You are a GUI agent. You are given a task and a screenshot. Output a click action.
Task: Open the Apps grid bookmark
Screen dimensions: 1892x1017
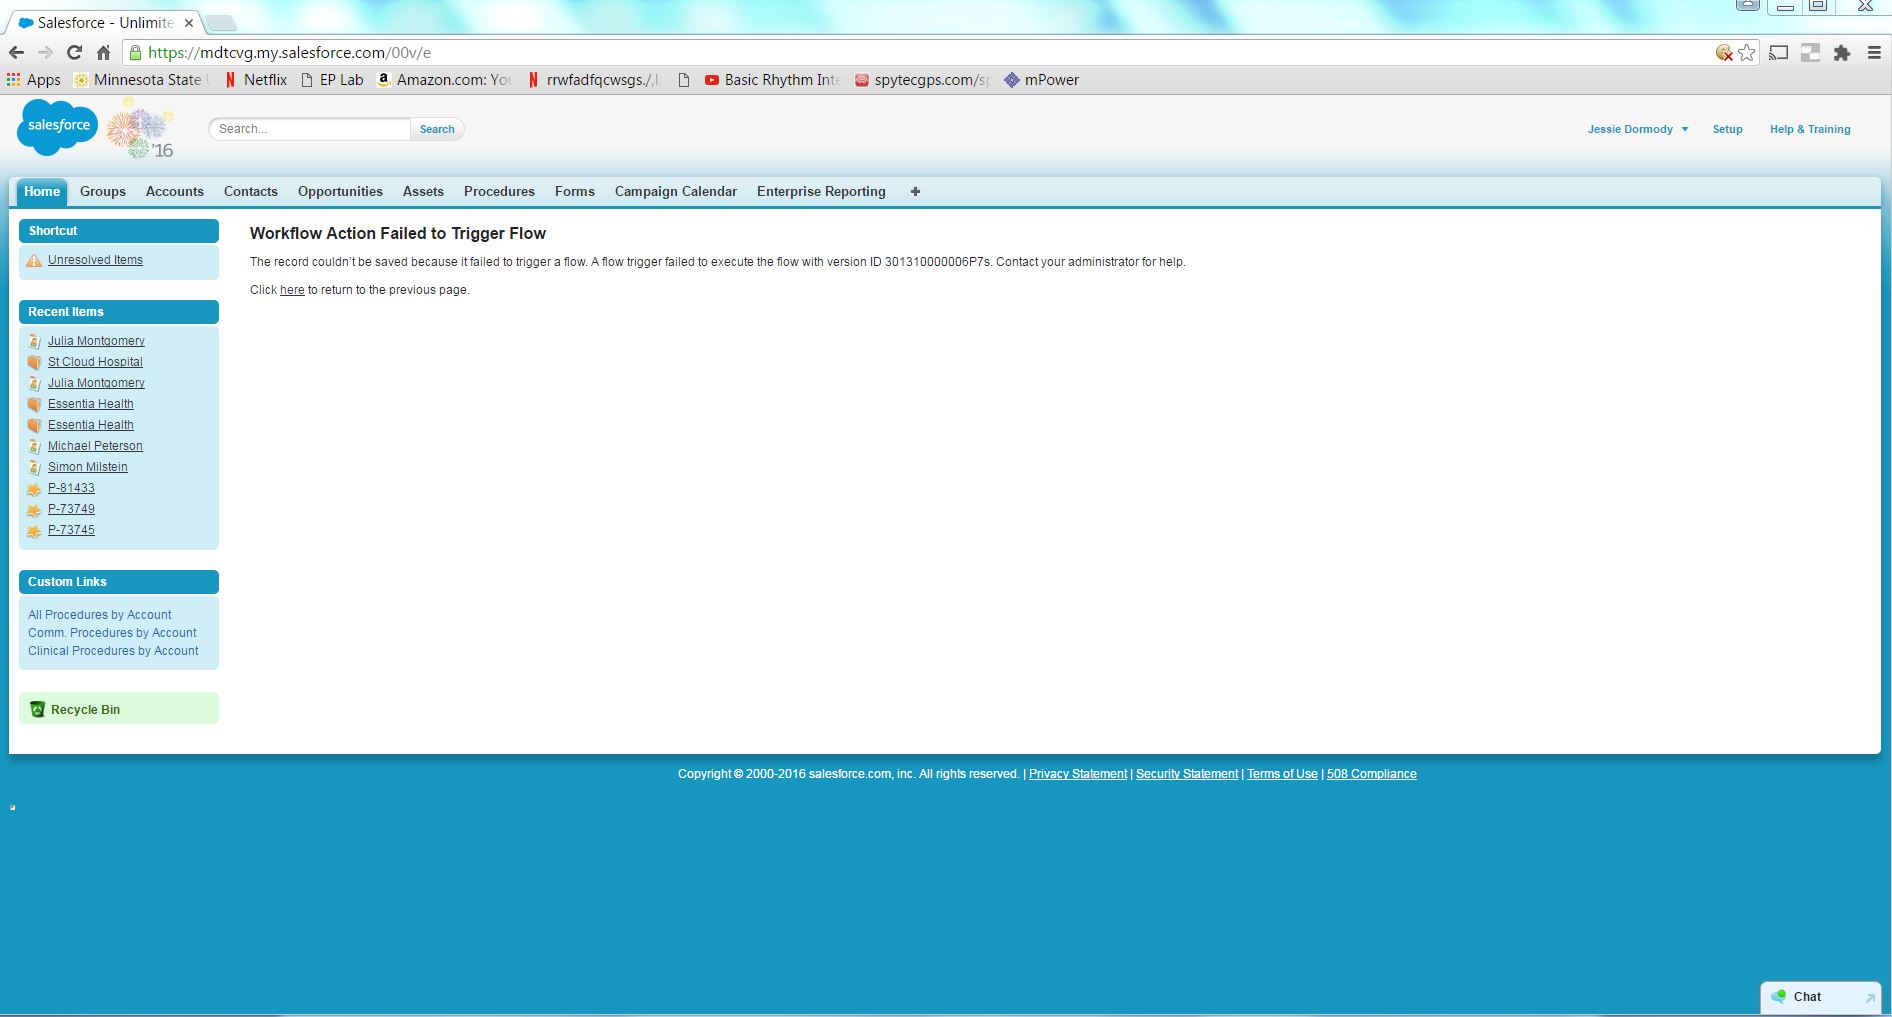33,80
